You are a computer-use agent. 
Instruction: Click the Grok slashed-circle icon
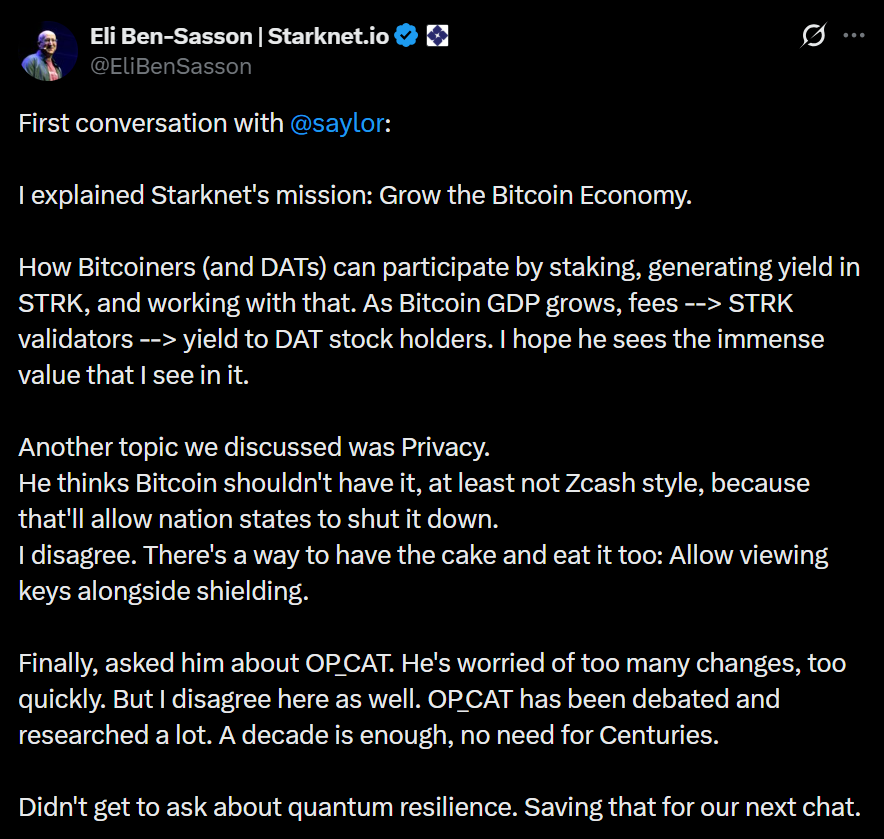pyautogui.click(x=814, y=36)
